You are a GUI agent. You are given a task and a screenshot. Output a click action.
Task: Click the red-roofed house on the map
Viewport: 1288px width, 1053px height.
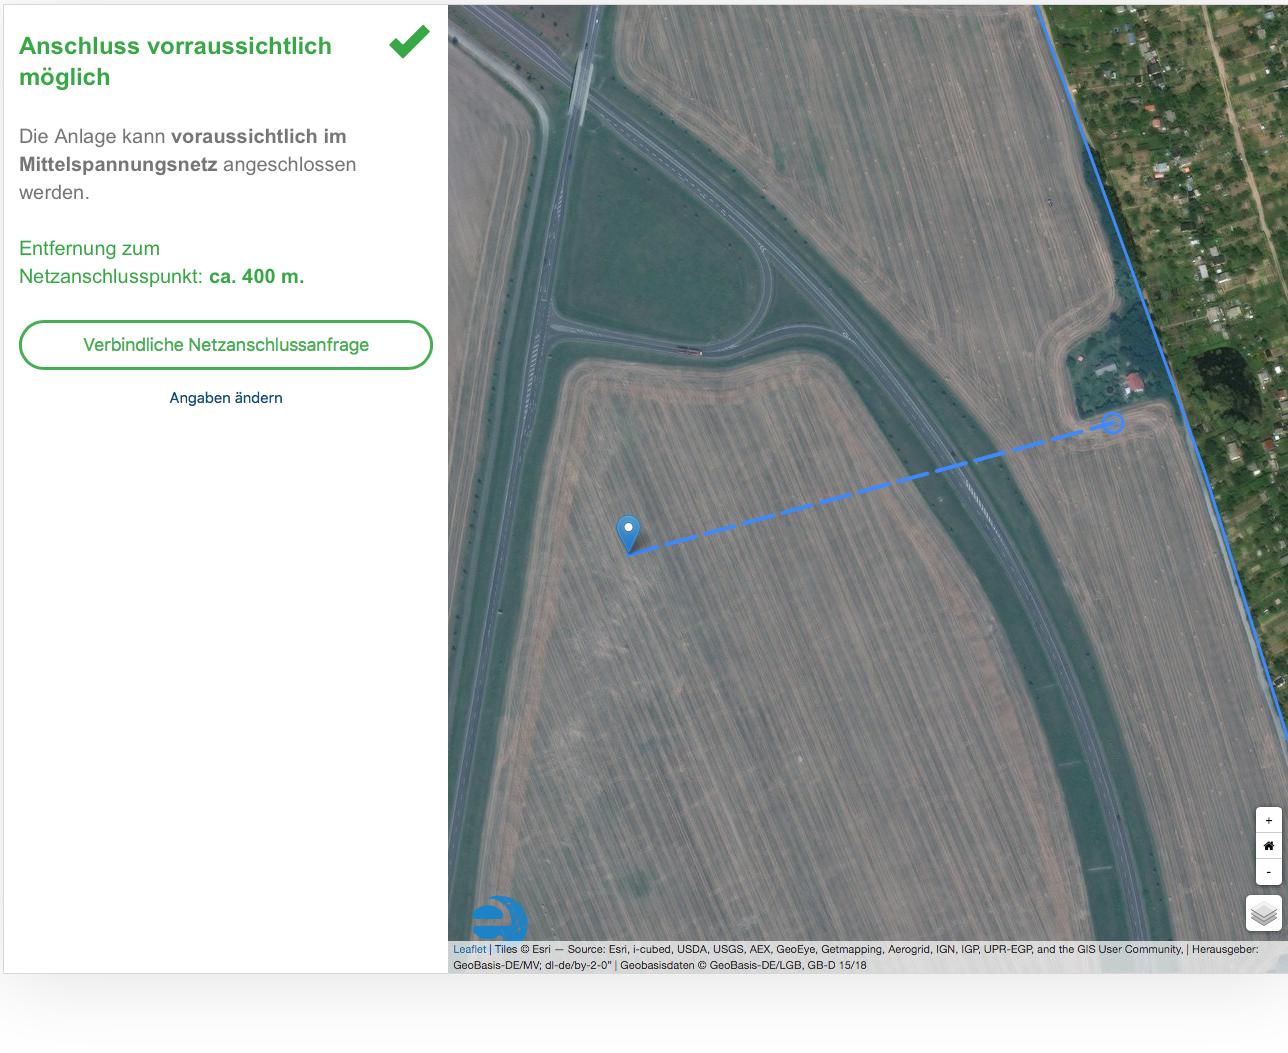click(1134, 381)
